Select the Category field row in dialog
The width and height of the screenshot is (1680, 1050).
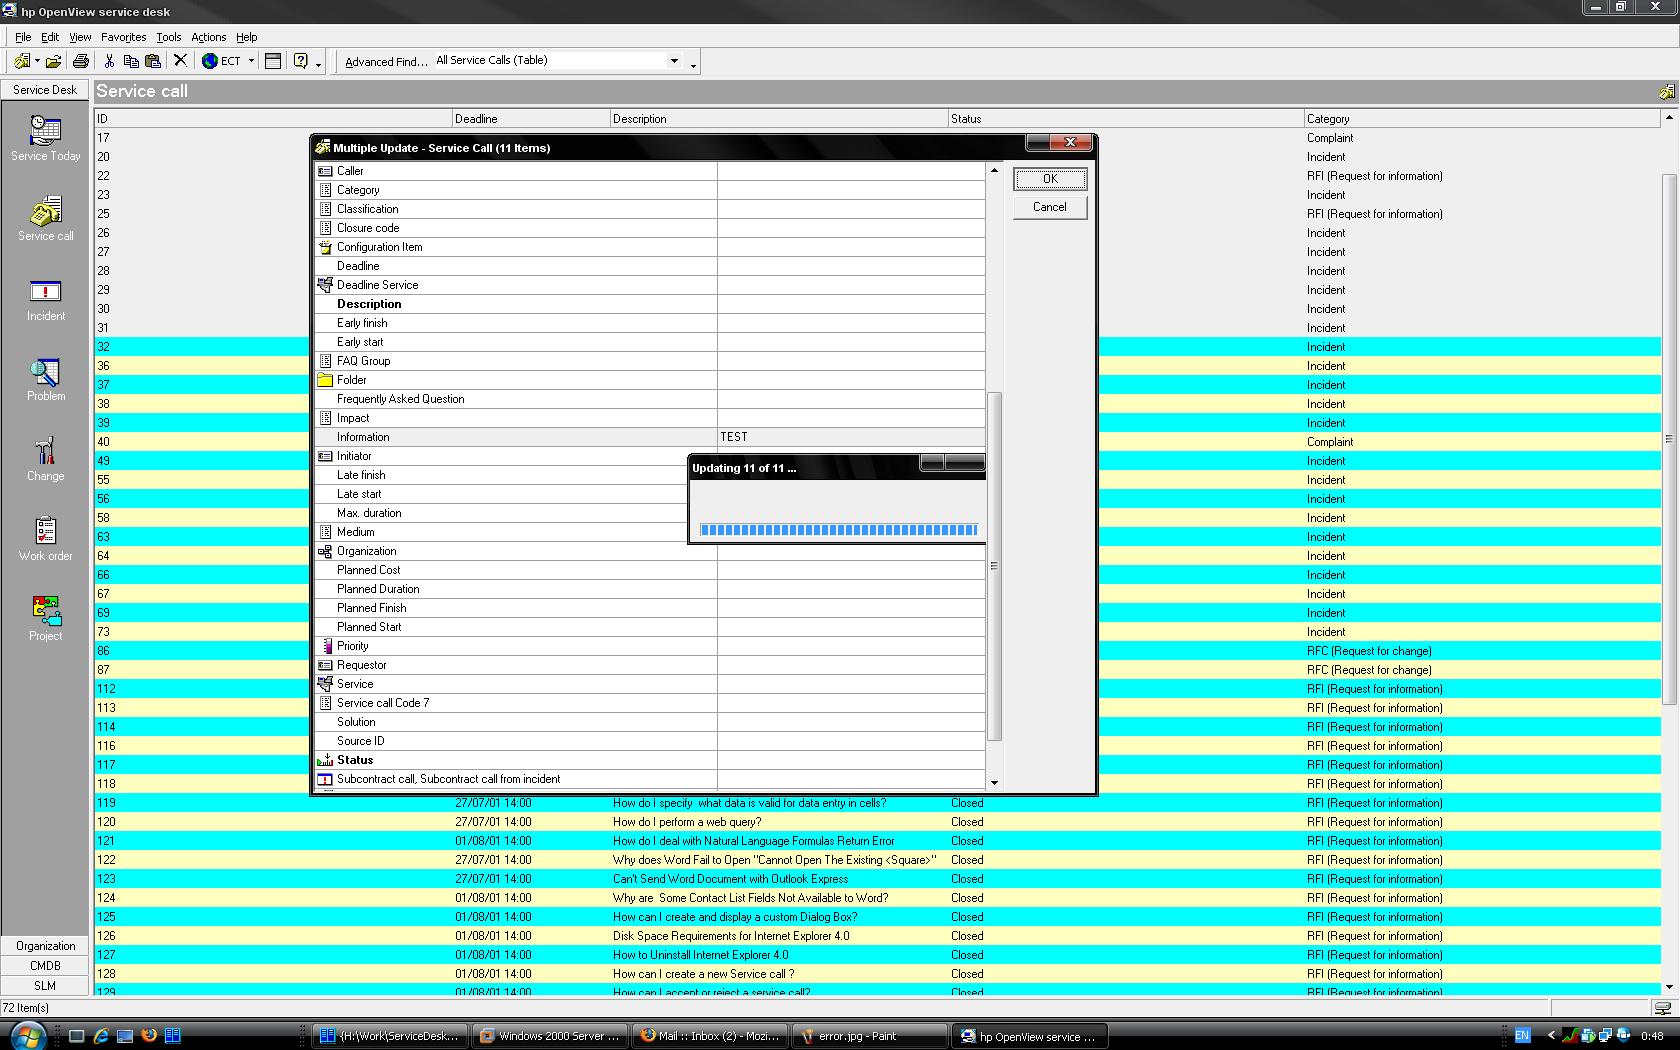click(650, 190)
